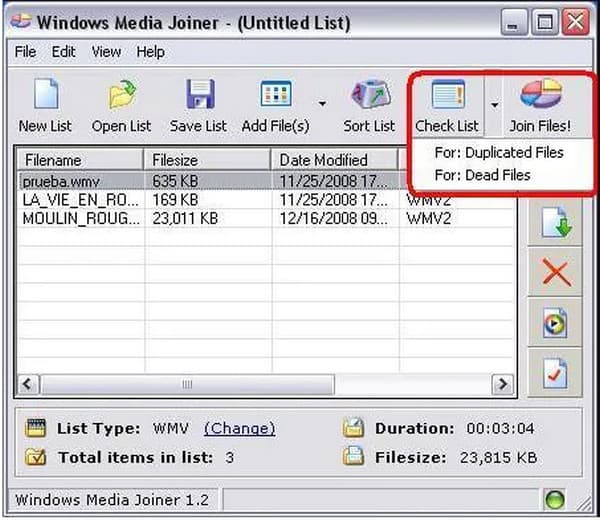Start joining with Join Files! button
Image resolution: width=600 pixels, height=521 pixels.
540,105
